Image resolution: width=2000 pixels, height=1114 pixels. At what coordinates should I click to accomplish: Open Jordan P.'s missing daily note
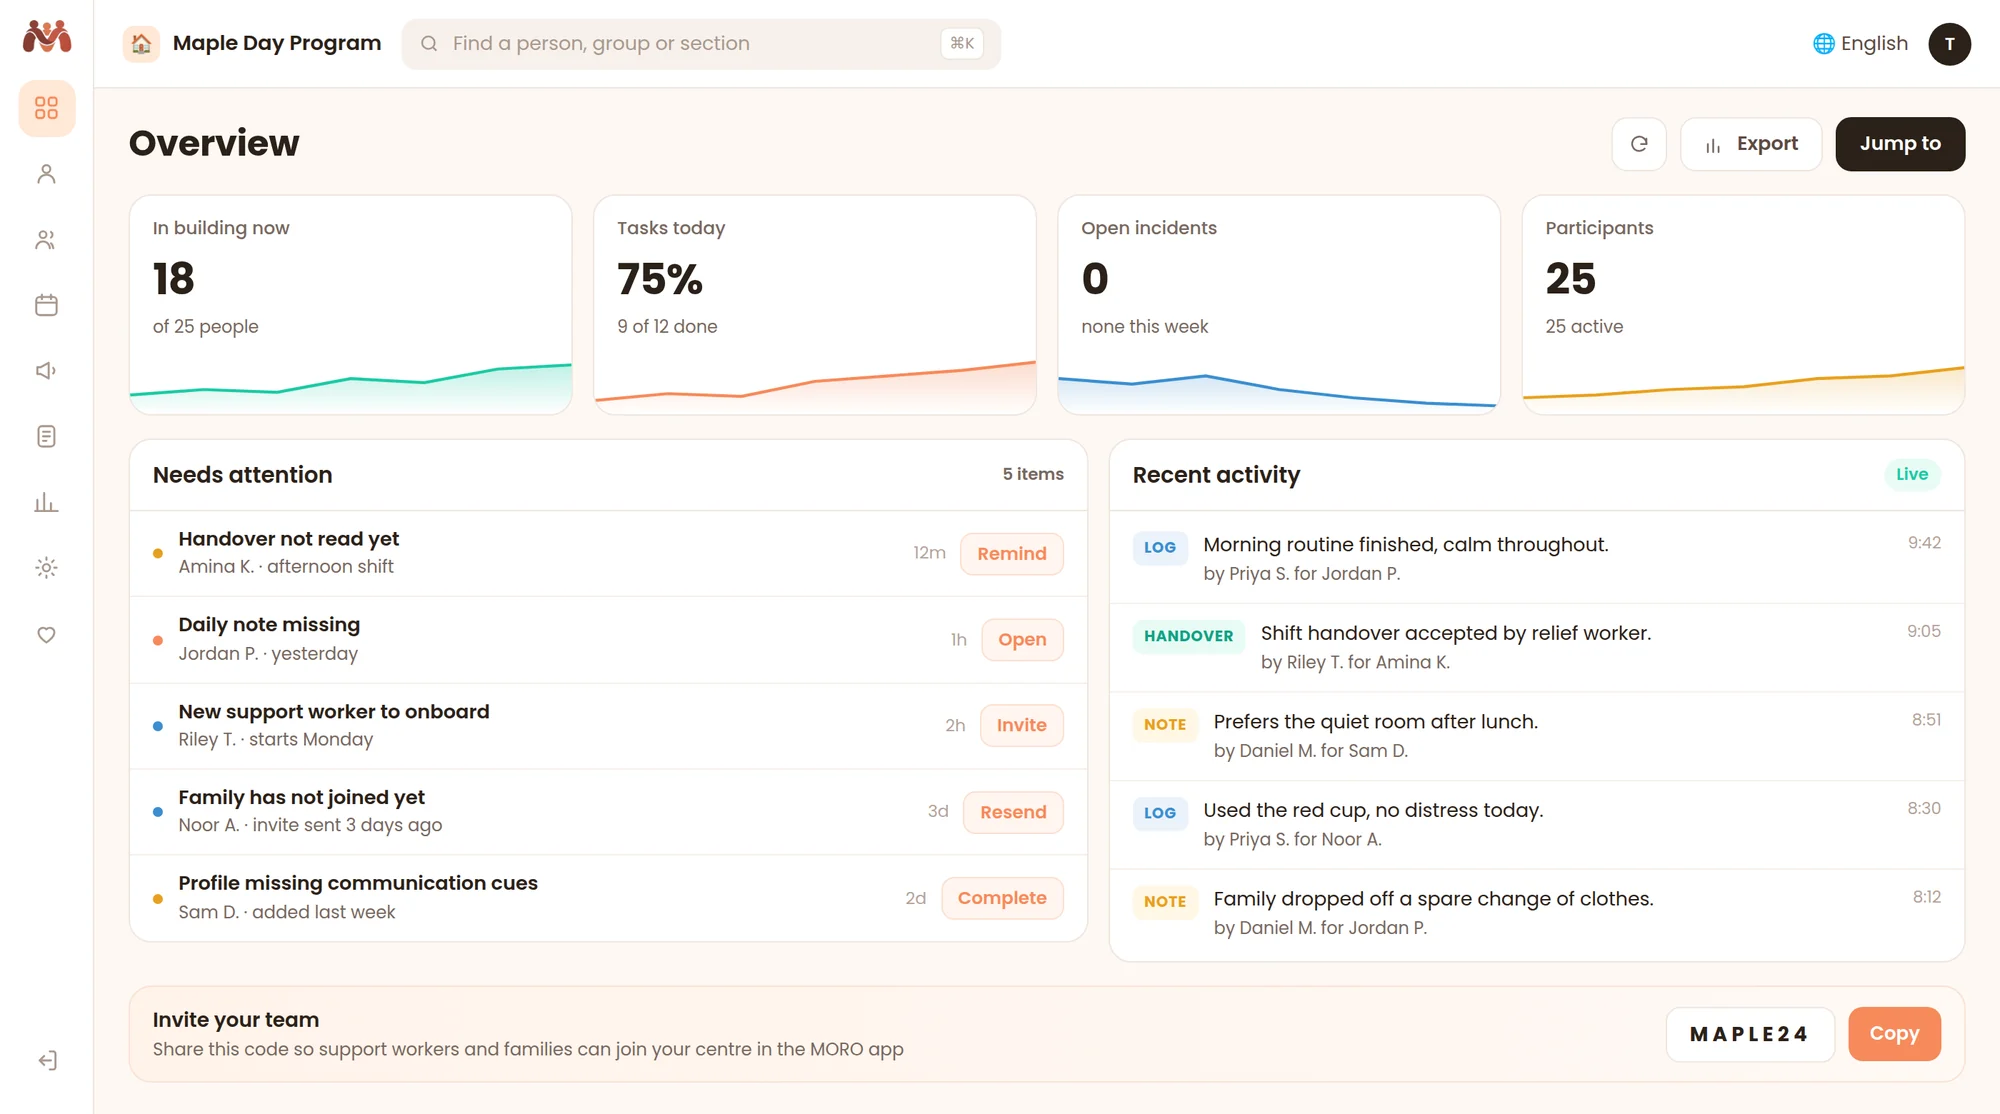click(x=1022, y=640)
